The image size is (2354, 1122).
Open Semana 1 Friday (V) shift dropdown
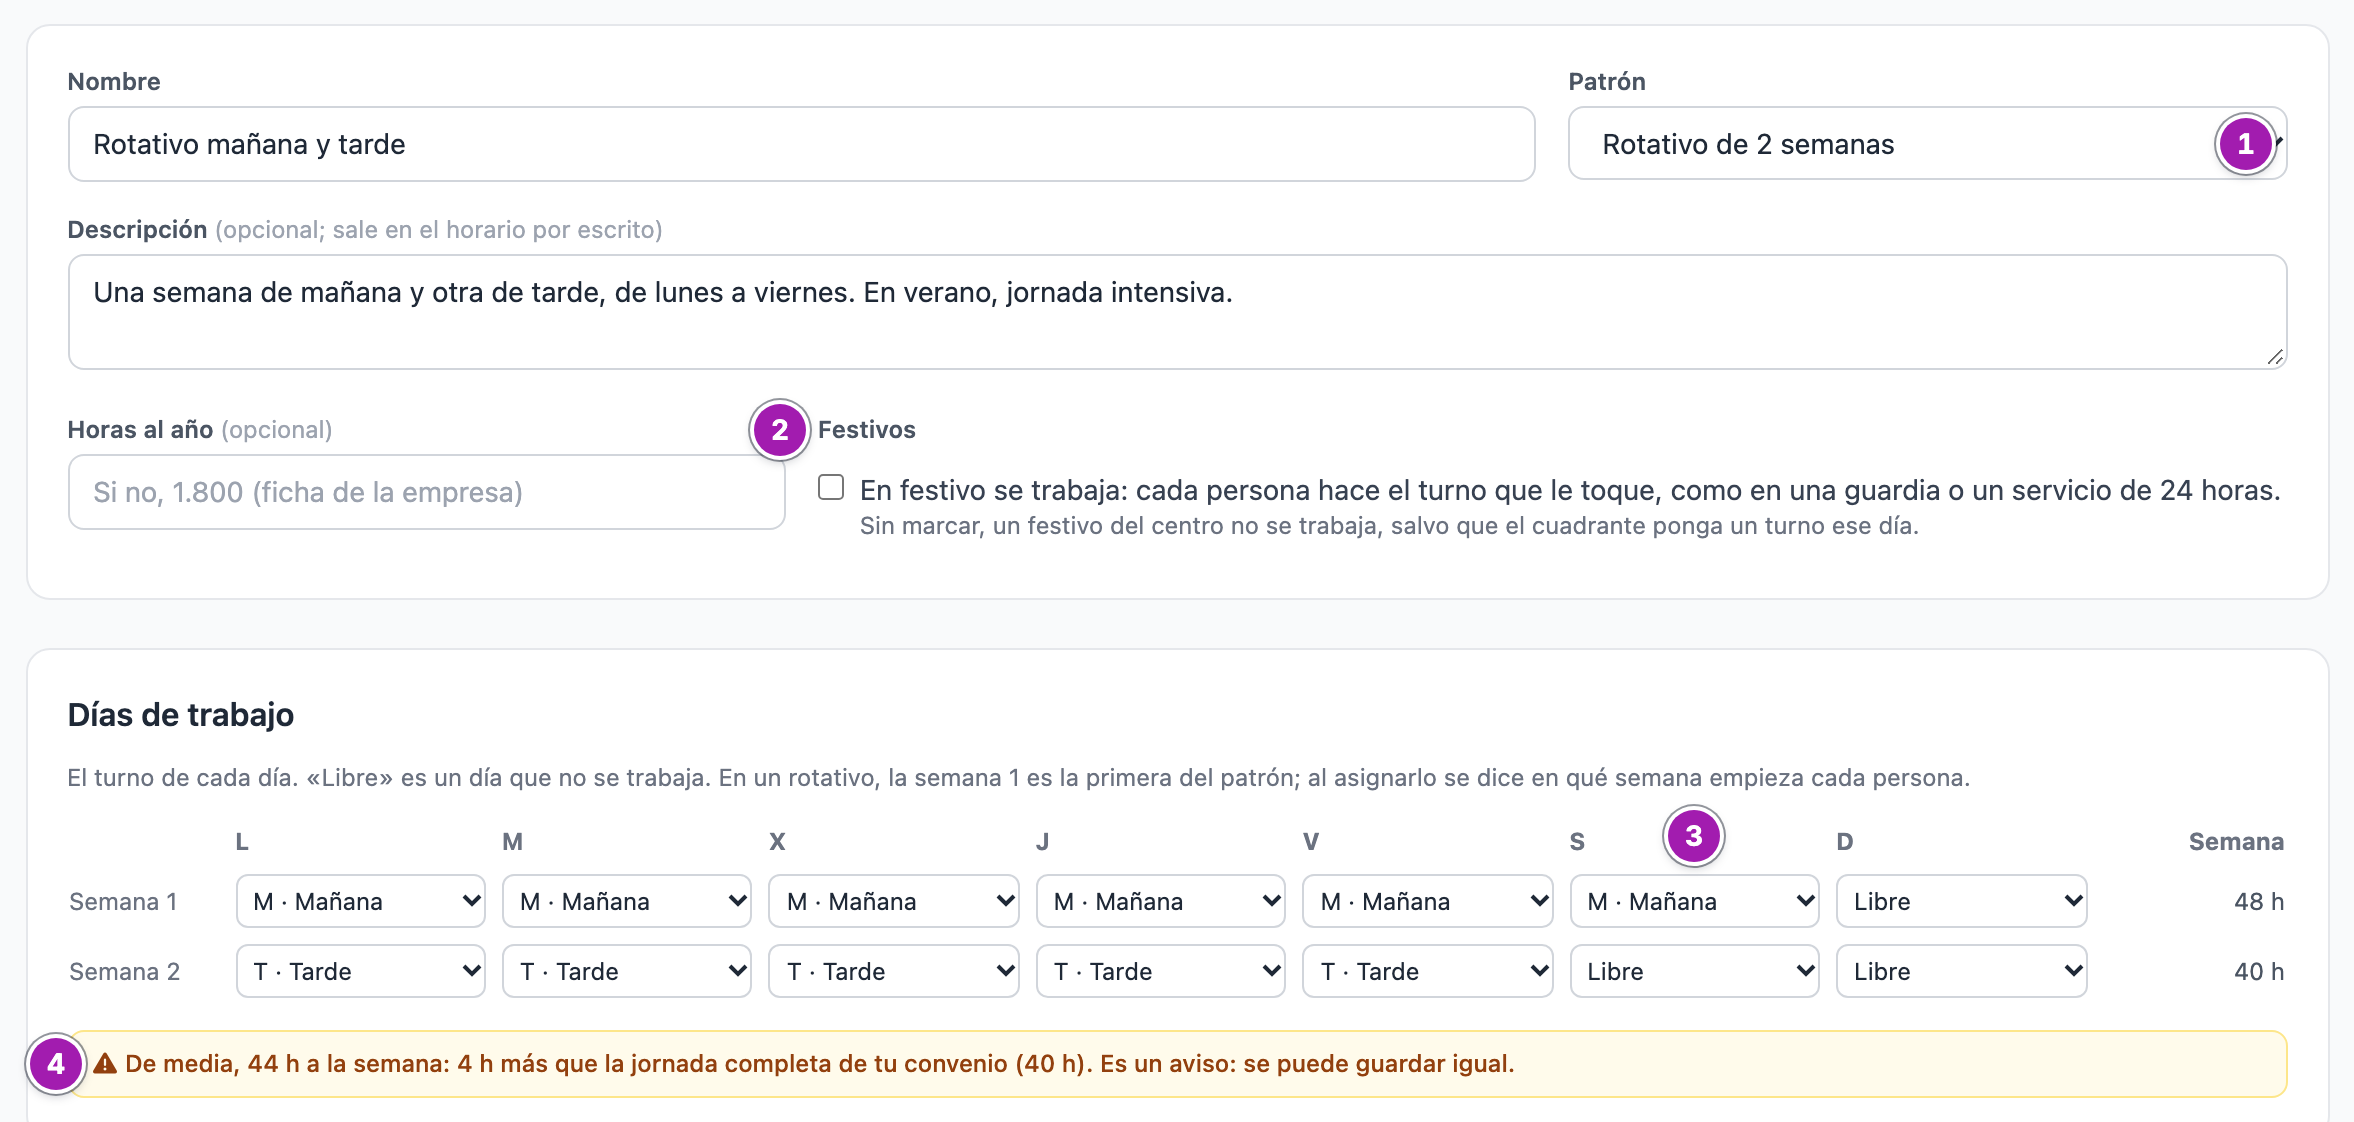(1428, 901)
